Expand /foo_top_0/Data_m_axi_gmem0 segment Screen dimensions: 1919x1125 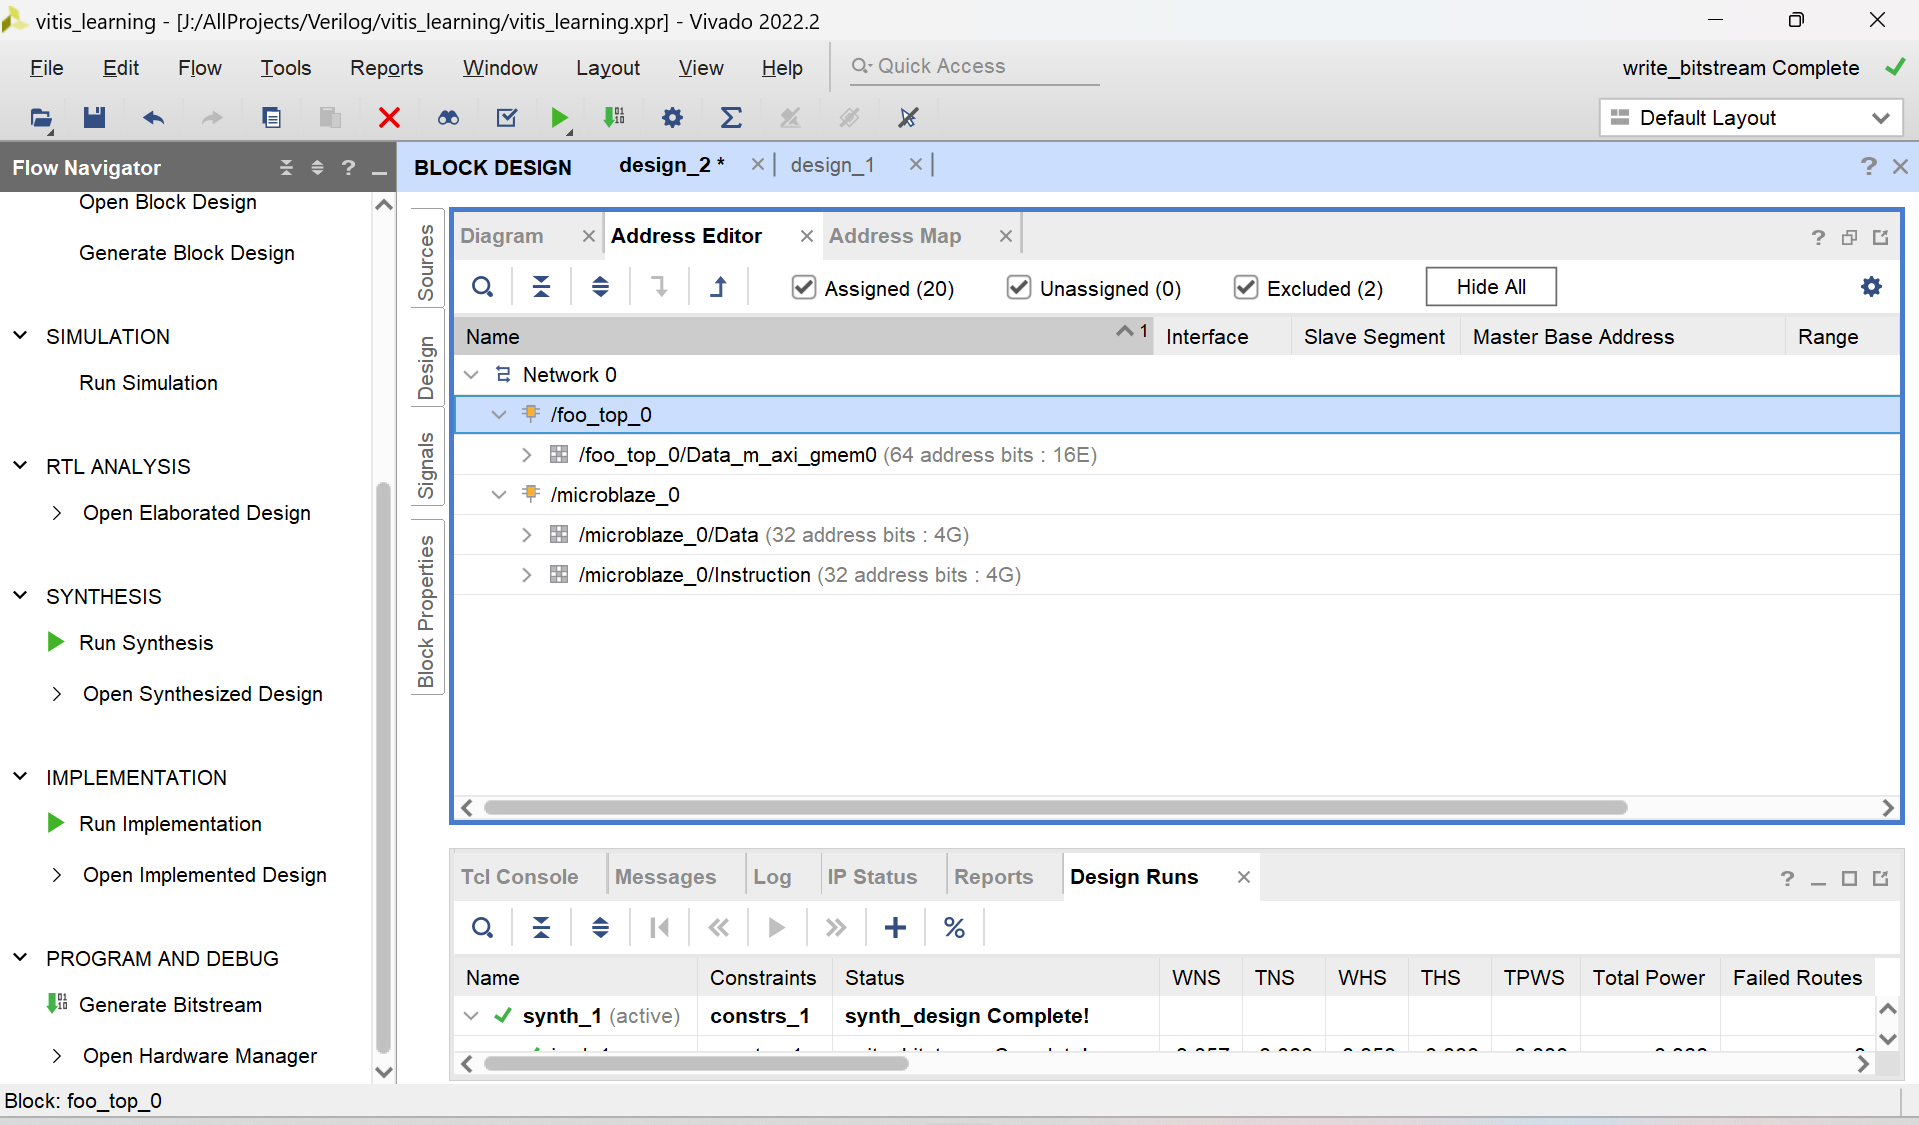[527, 455]
